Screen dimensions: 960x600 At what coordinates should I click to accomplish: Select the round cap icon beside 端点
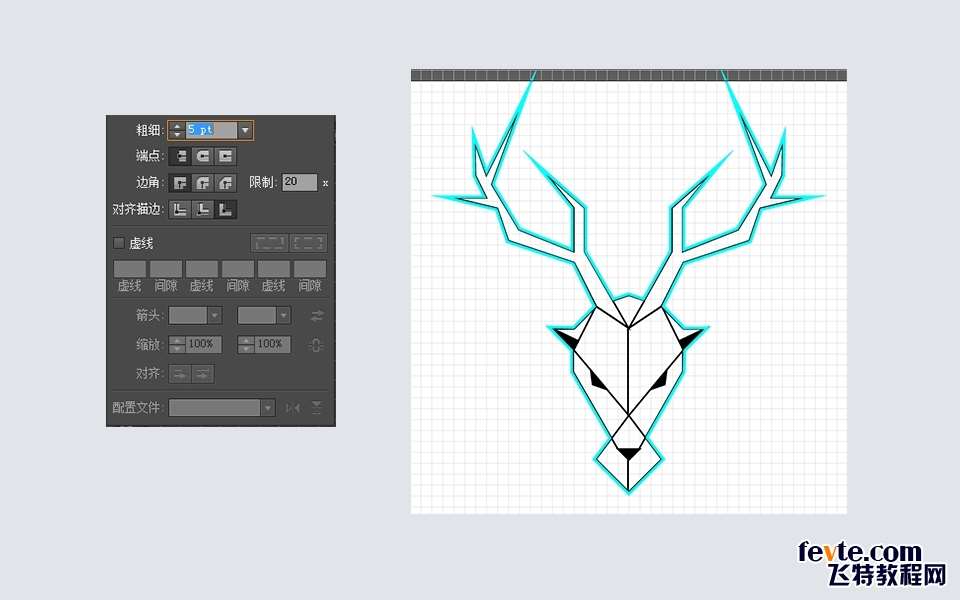click(203, 156)
